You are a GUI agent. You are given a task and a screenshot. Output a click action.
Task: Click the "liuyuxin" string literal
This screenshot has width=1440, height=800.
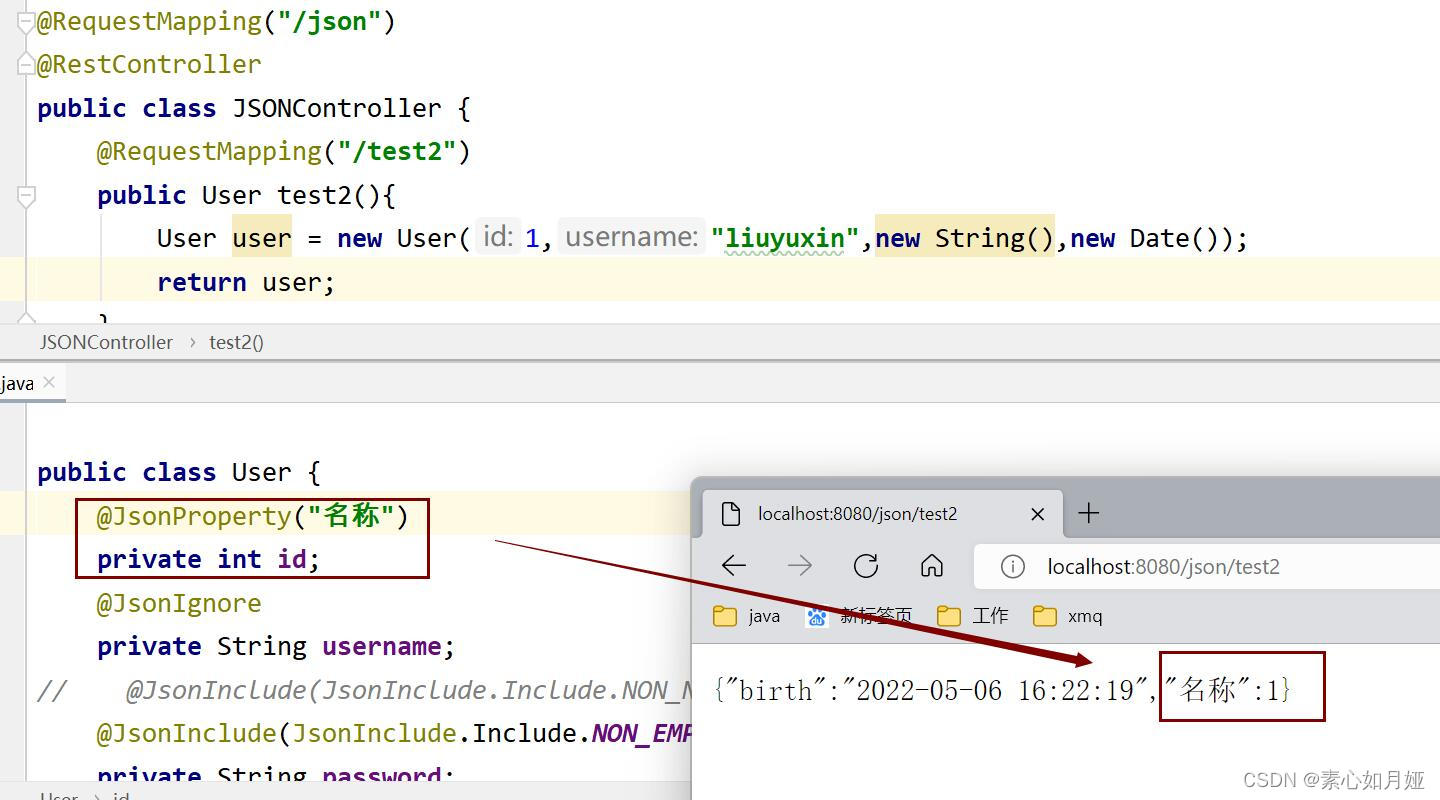(784, 238)
